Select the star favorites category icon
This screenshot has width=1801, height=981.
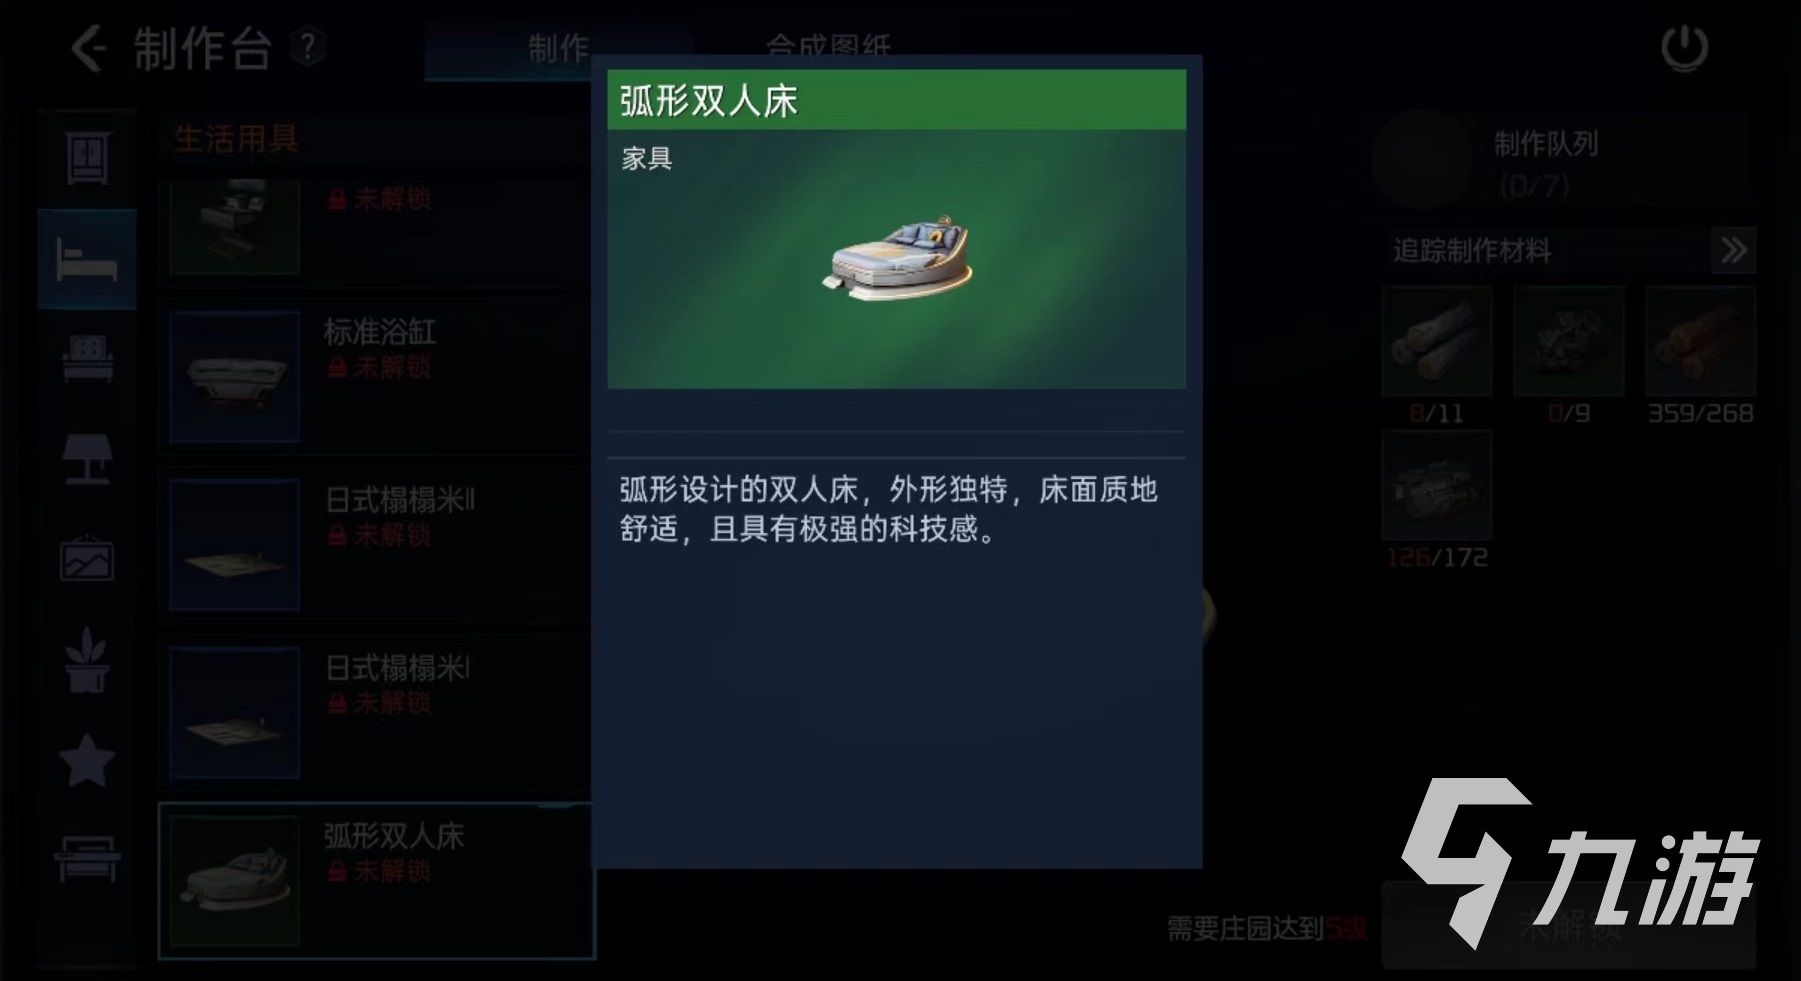tap(87, 760)
